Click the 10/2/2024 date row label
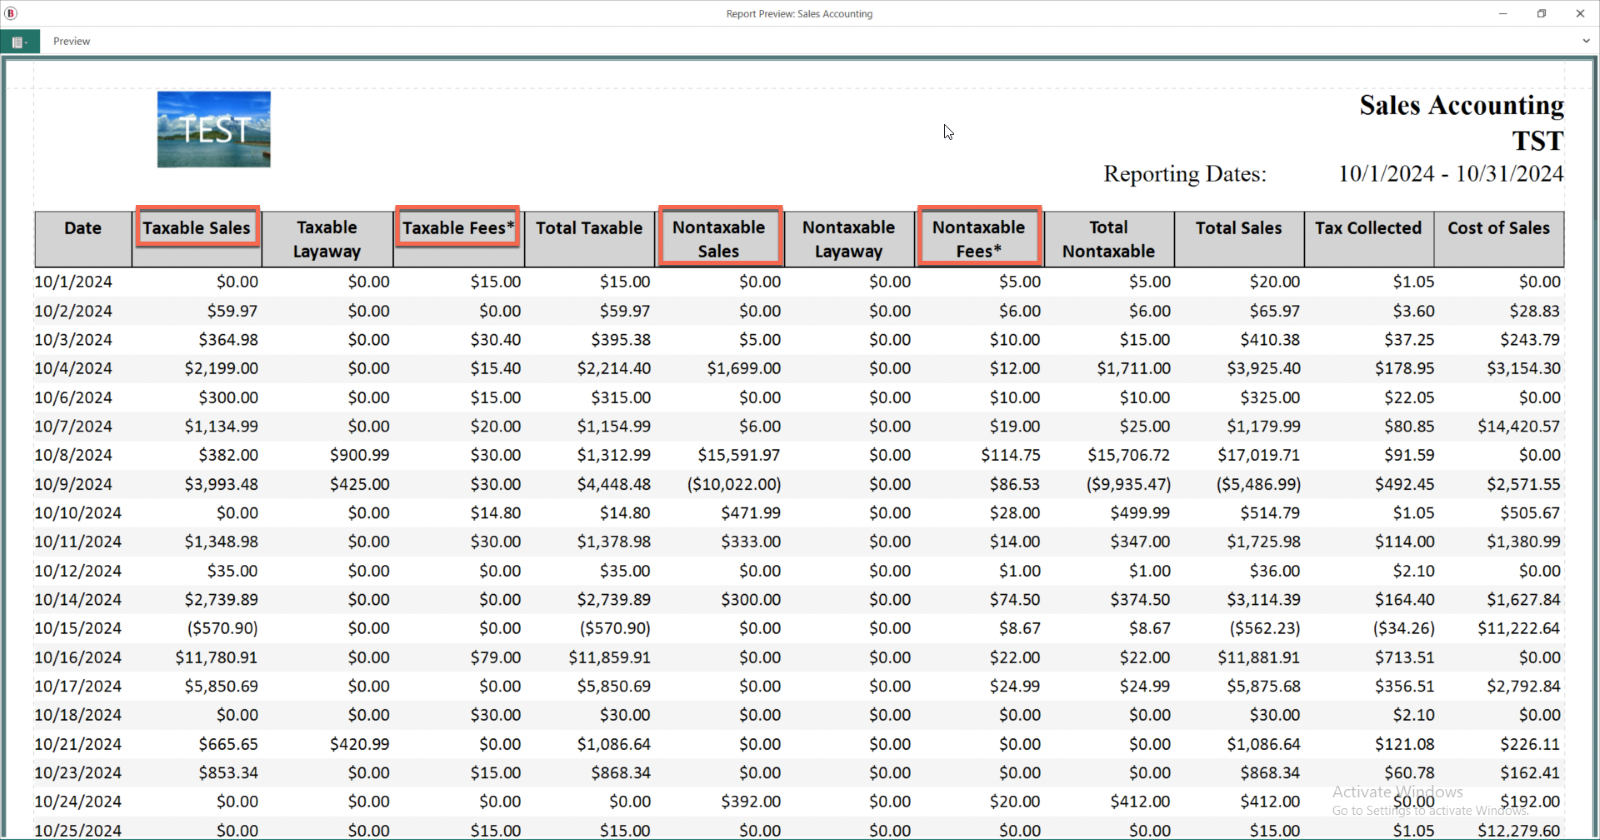The height and width of the screenshot is (840, 1600). pos(73,311)
